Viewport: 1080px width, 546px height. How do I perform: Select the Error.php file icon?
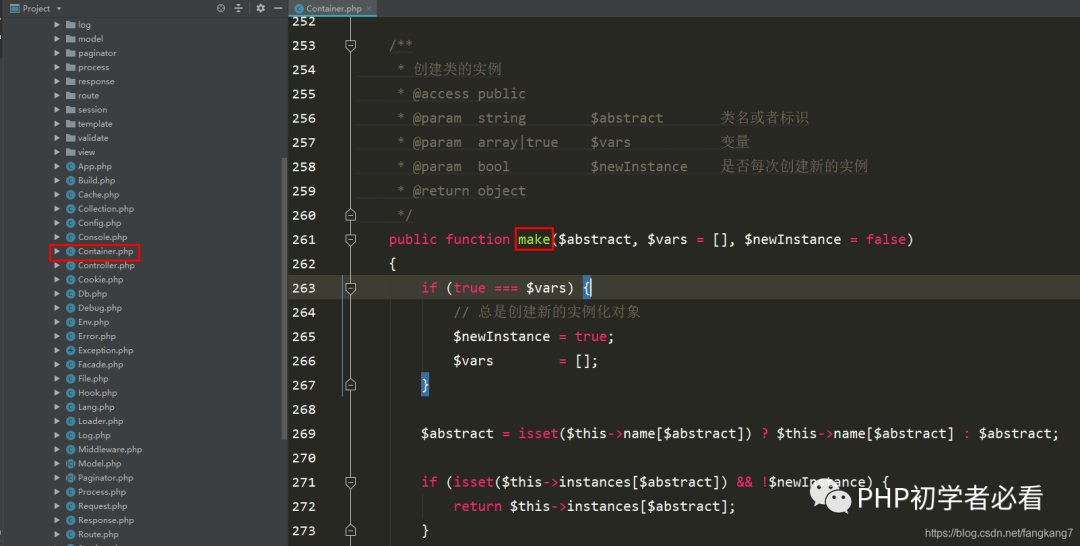coord(70,336)
